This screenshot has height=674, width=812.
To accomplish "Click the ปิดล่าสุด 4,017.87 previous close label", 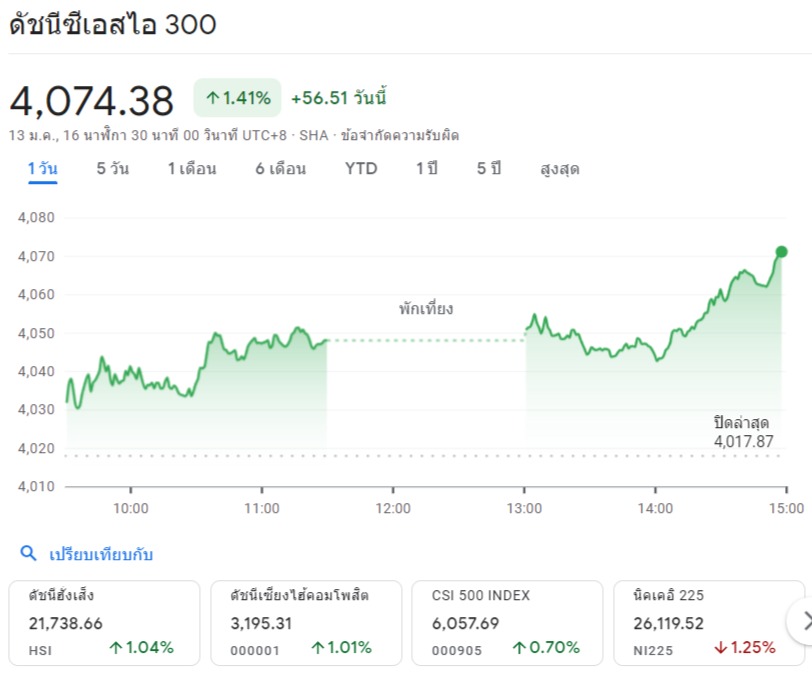I will tap(743, 431).
